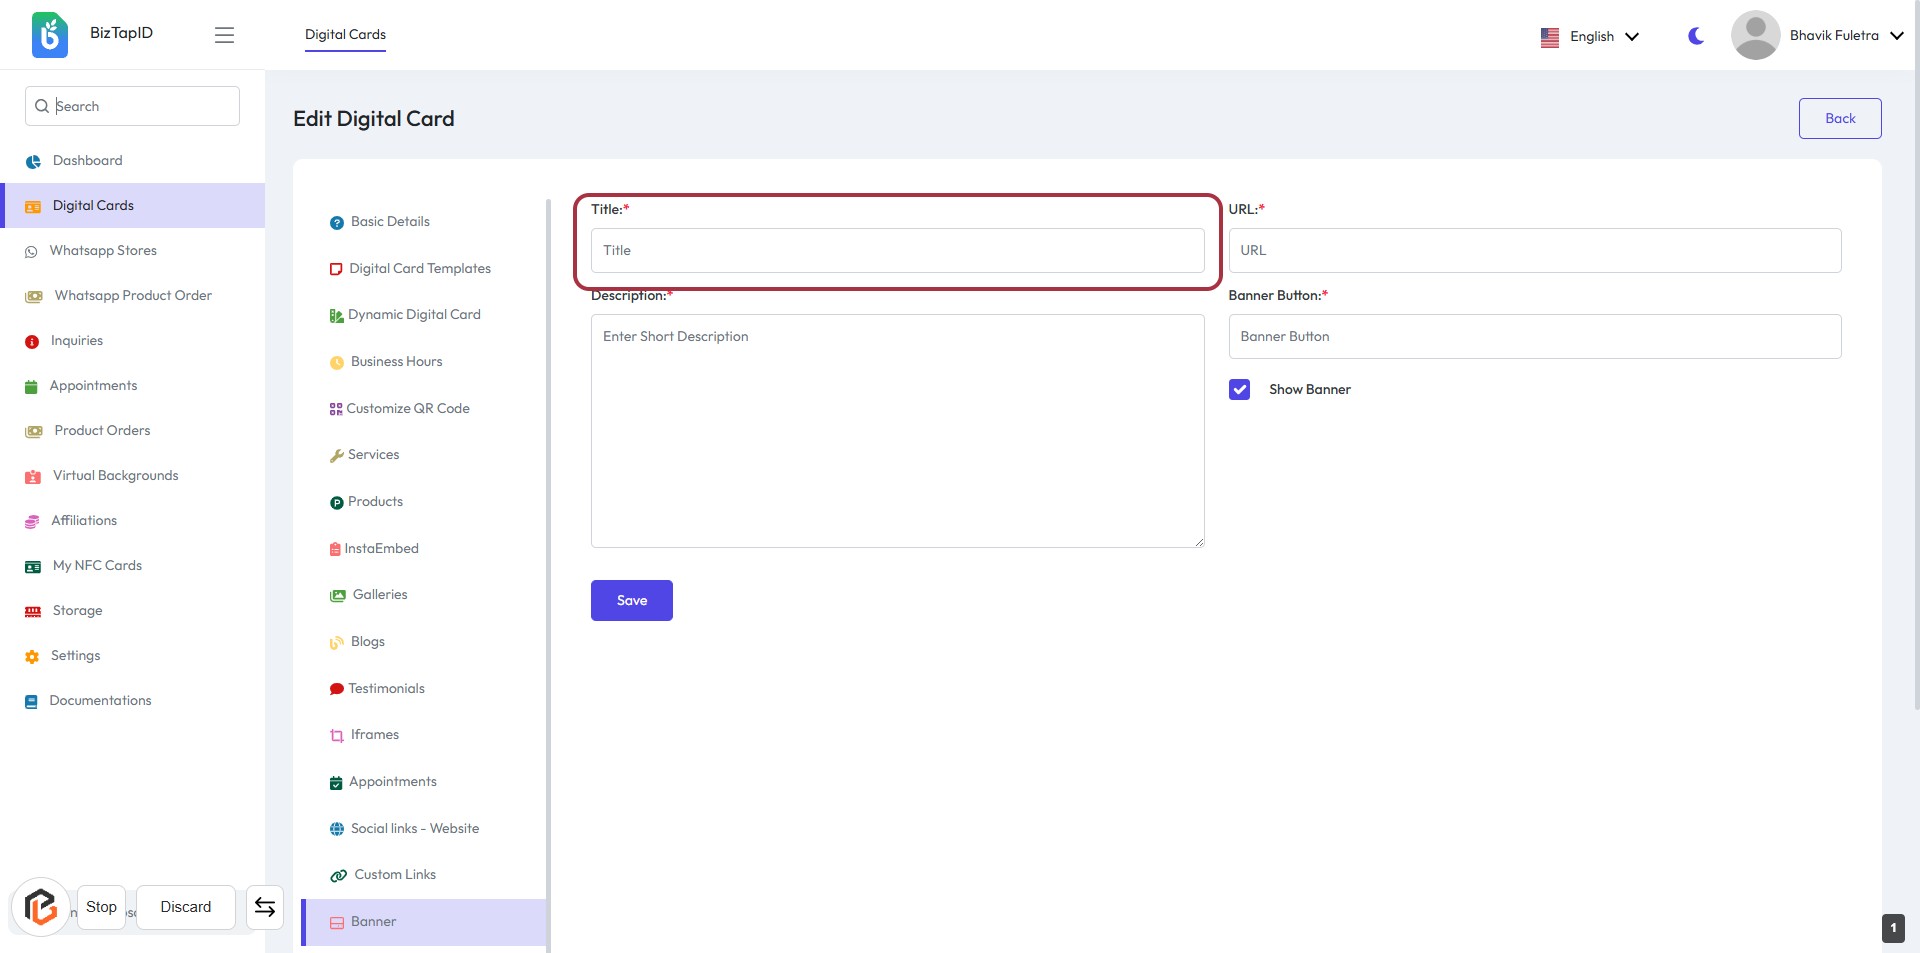Click the swap arrows icon near Discard
The height and width of the screenshot is (953, 1920).
click(x=265, y=907)
